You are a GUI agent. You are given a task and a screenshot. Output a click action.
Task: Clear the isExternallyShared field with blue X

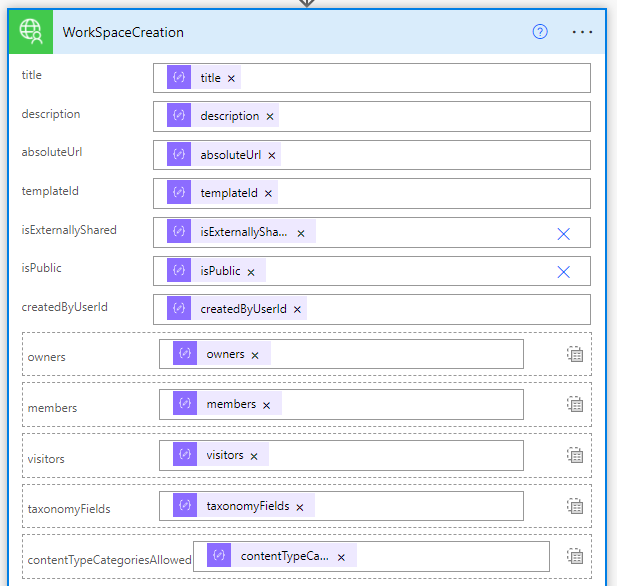[x=563, y=233]
